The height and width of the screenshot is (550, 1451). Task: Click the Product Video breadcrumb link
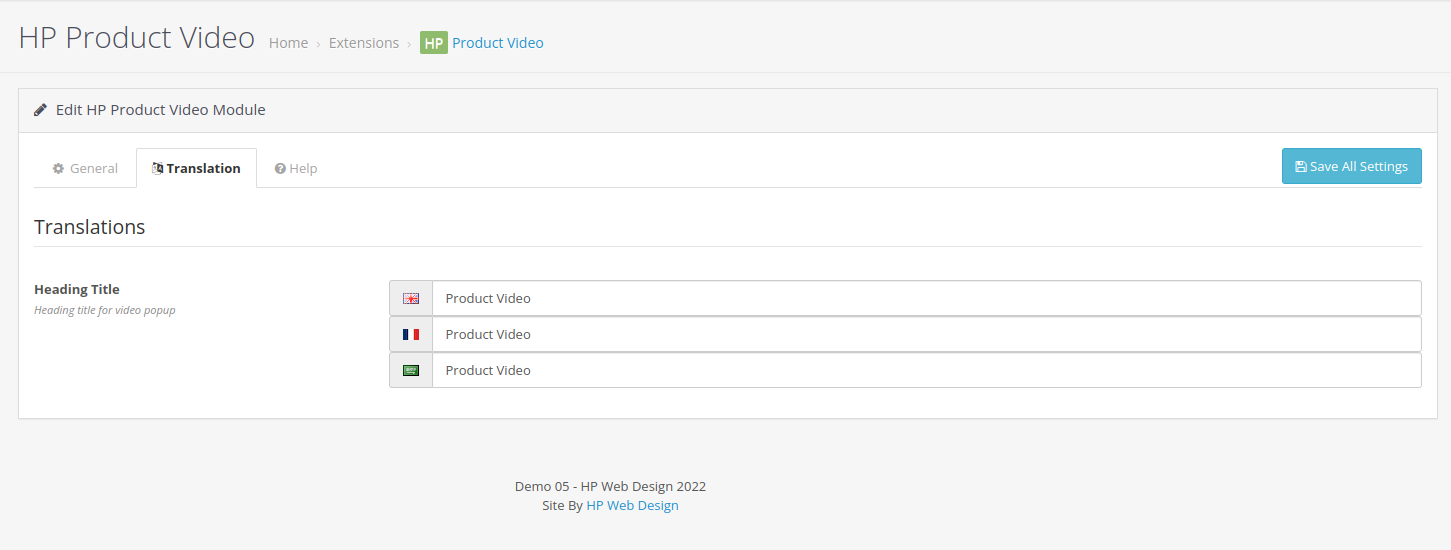click(x=498, y=43)
